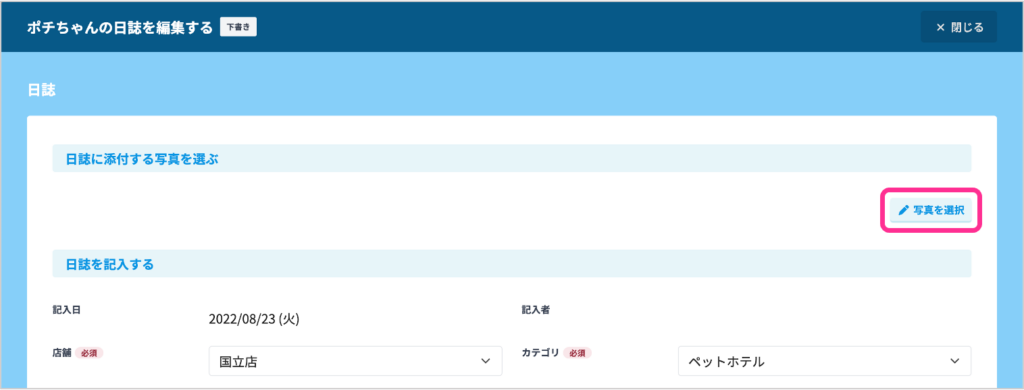Expand the chevron arrow of the ペットホテル selector
This screenshot has height=390, width=1024.
[x=955, y=361]
